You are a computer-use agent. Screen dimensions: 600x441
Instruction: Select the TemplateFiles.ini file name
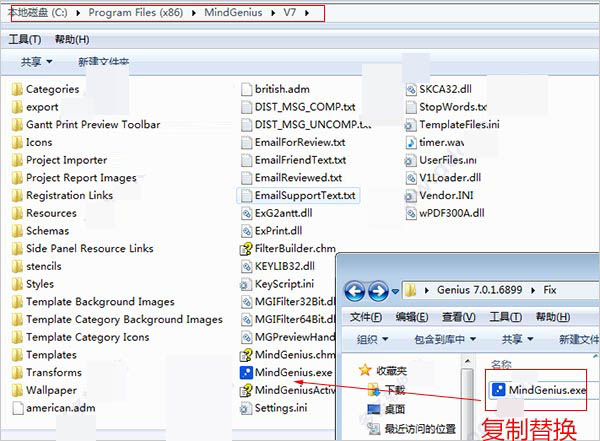click(x=459, y=125)
